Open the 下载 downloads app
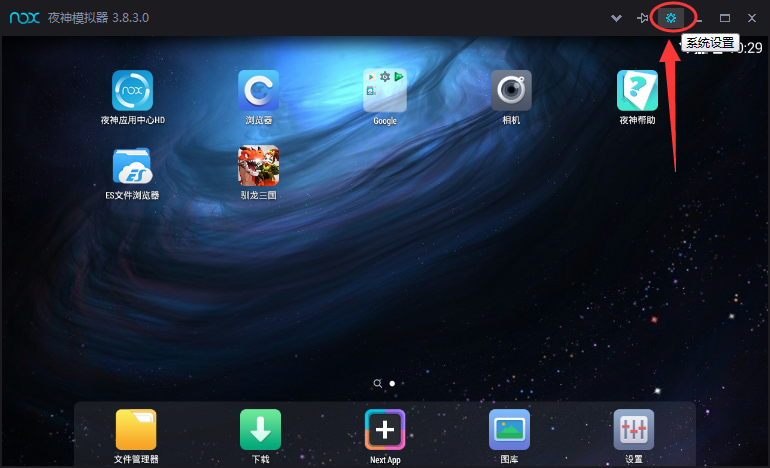The width and height of the screenshot is (770, 468). tap(260, 430)
